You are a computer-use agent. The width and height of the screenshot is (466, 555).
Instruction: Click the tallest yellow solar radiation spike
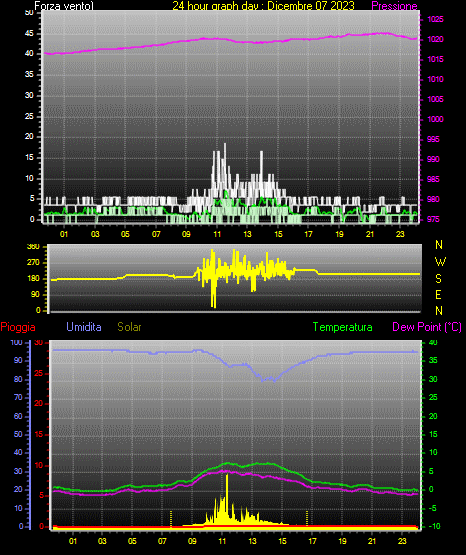pyautogui.click(x=227, y=499)
